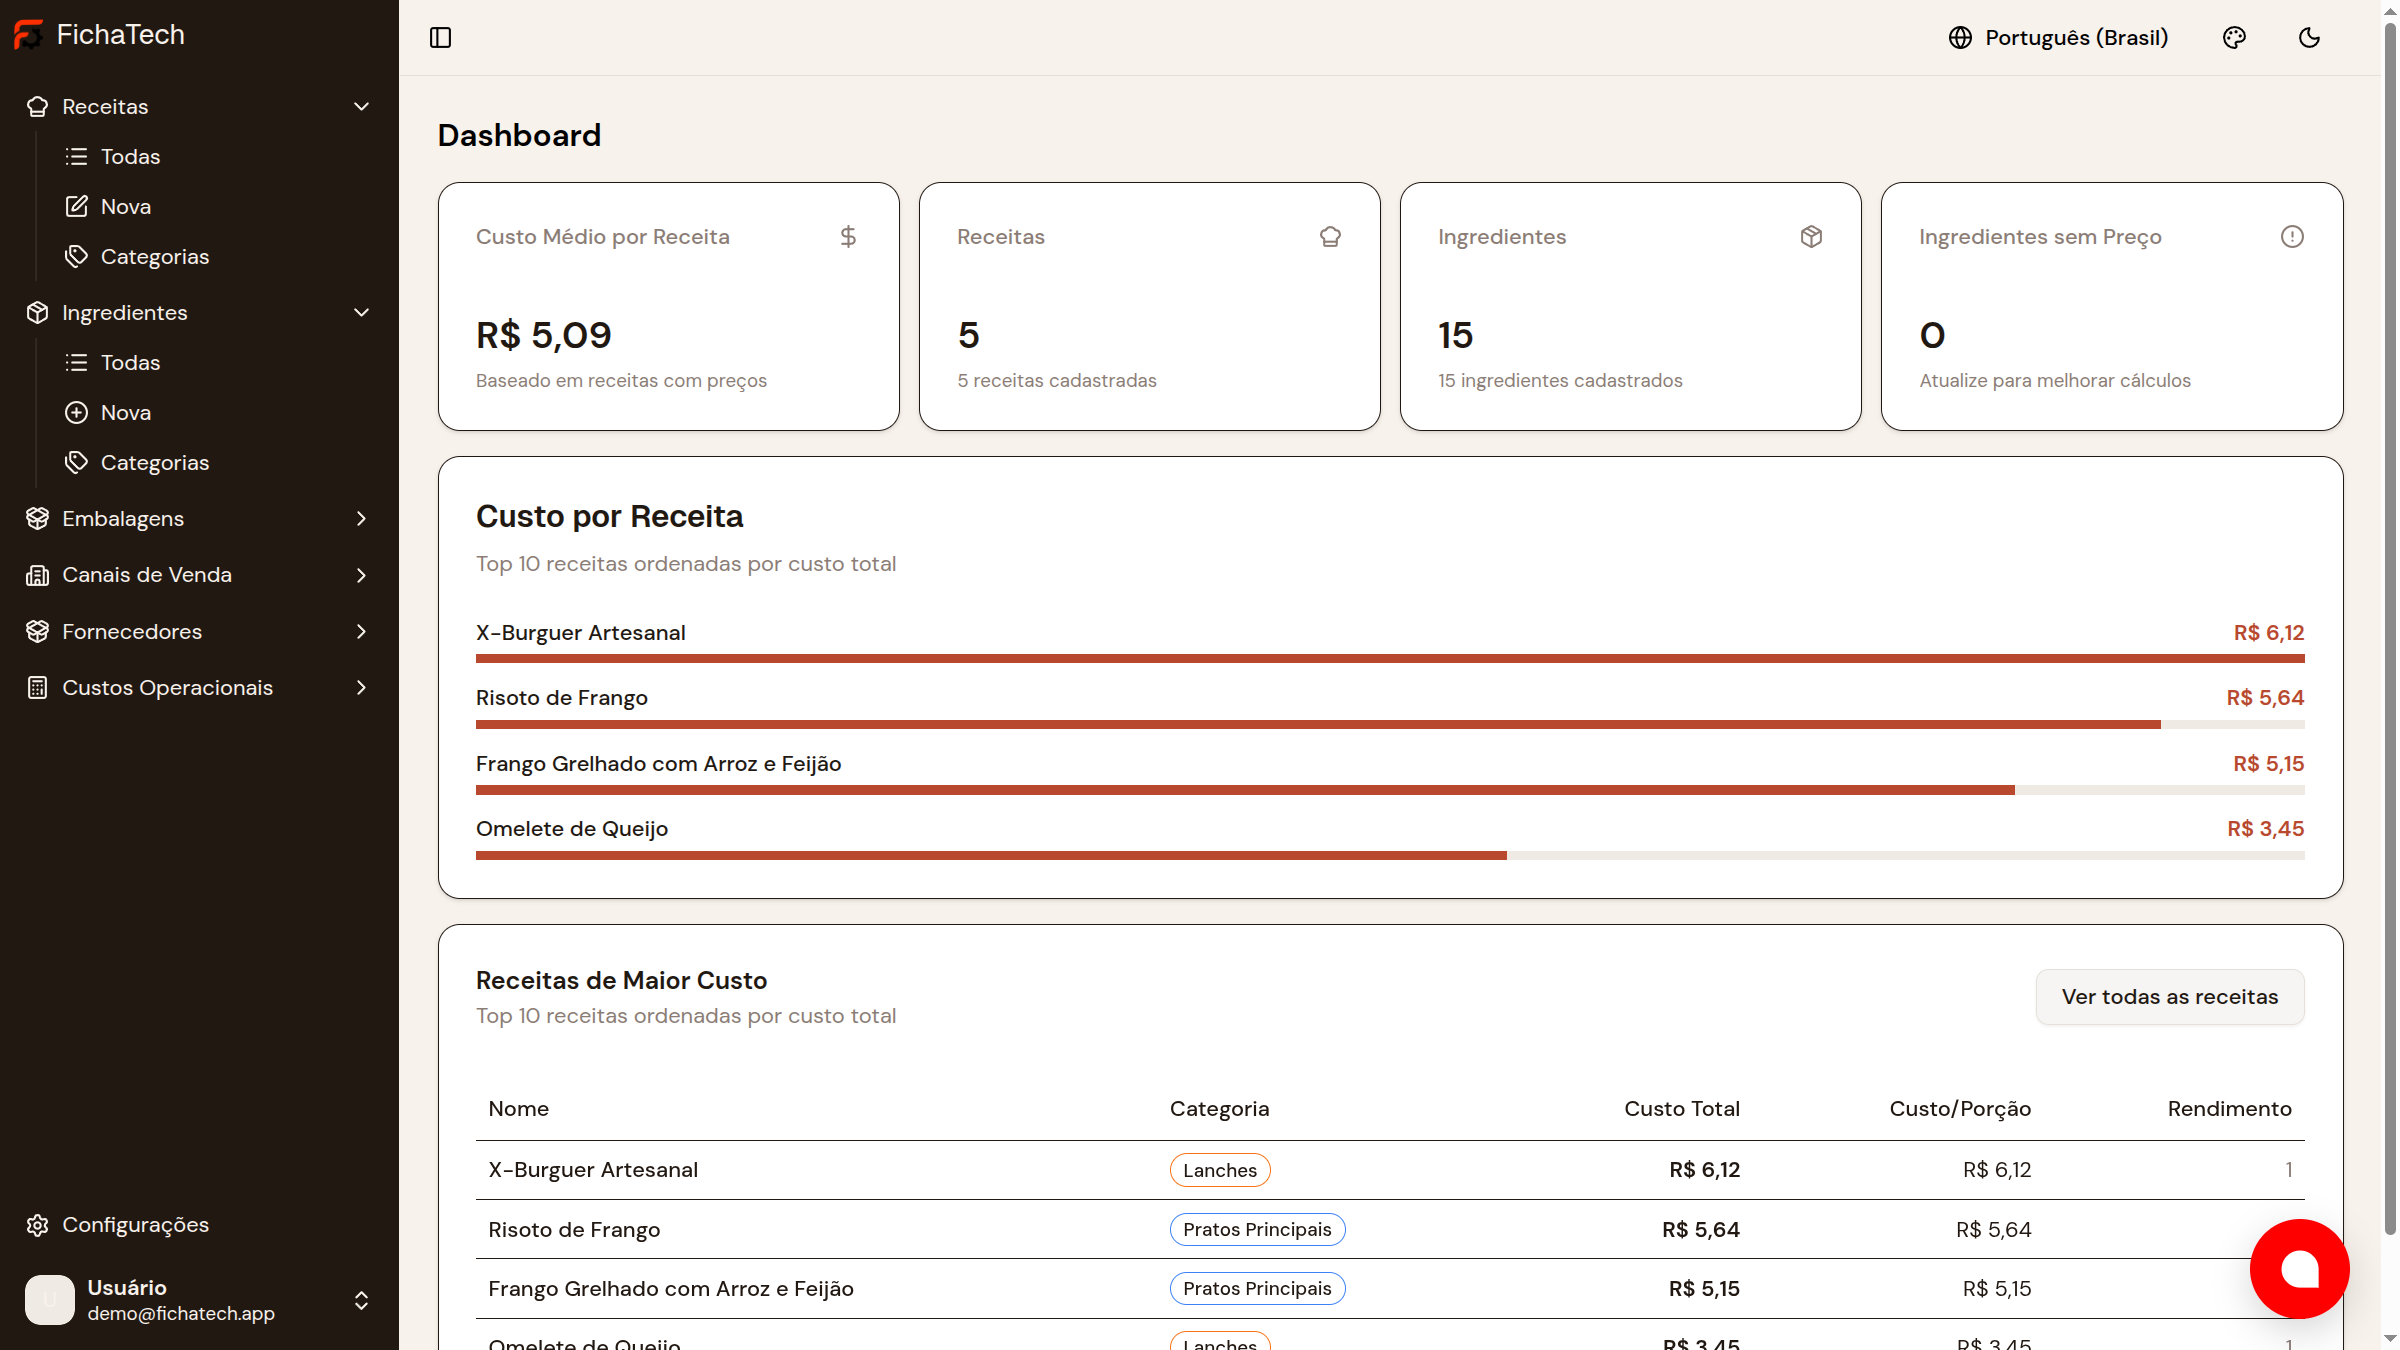Click the Ingredientes box sidebar icon
The height and width of the screenshot is (1350, 2400).
tap(38, 313)
